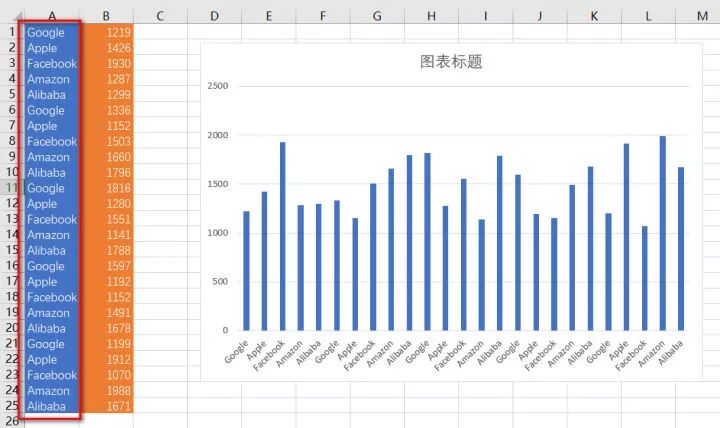
Task: Click the 500 axis label
Action: pyautogui.click(x=220, y=282)
